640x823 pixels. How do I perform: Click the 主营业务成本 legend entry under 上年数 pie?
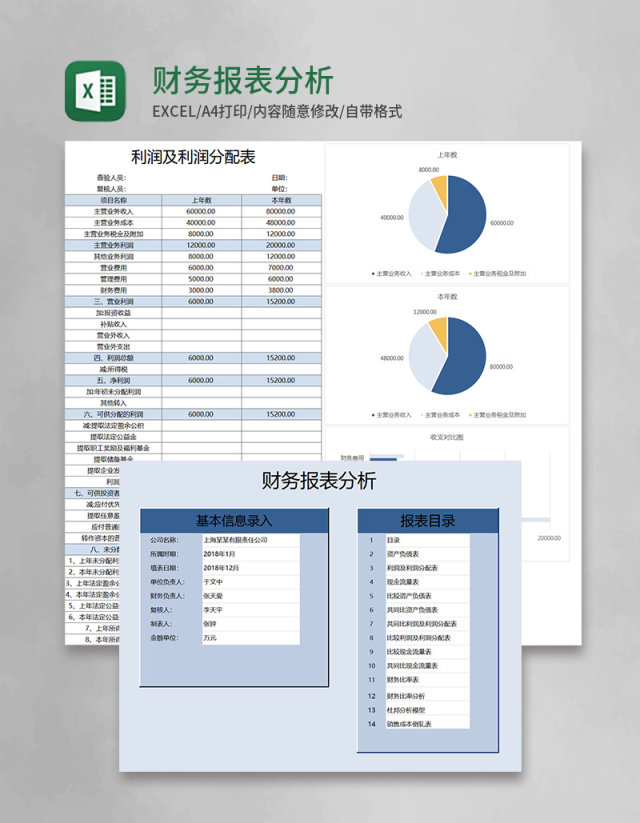(x=440, y=273)
